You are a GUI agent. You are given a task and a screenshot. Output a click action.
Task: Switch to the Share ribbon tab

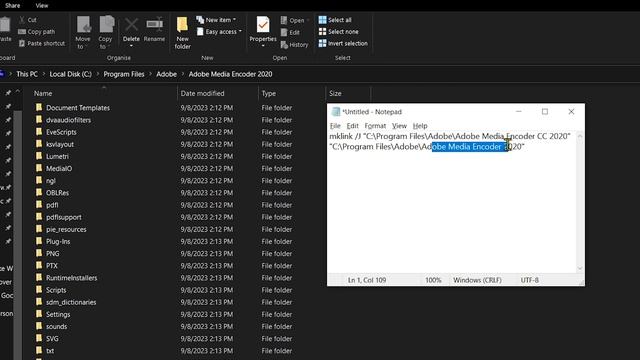(13, 5)
